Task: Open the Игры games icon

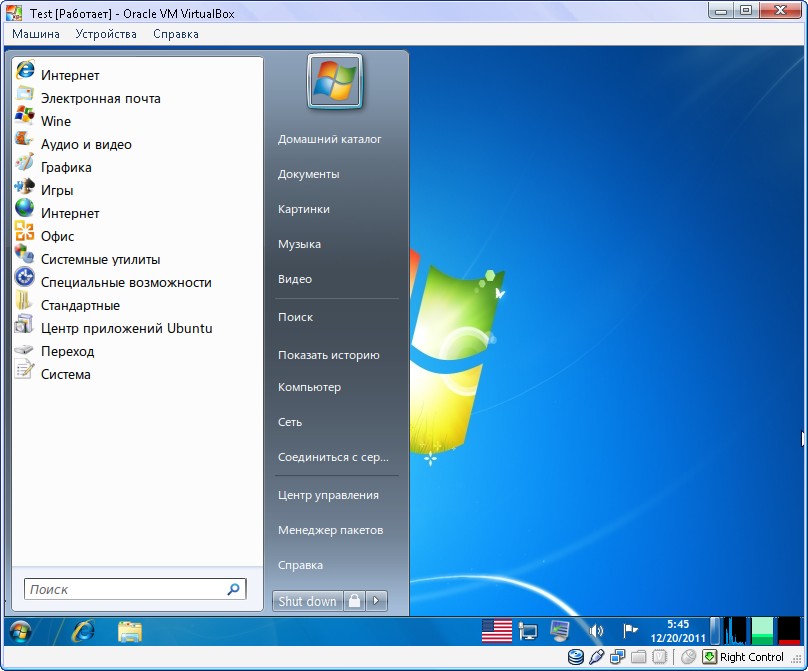Action: click(x=25, y=186)
